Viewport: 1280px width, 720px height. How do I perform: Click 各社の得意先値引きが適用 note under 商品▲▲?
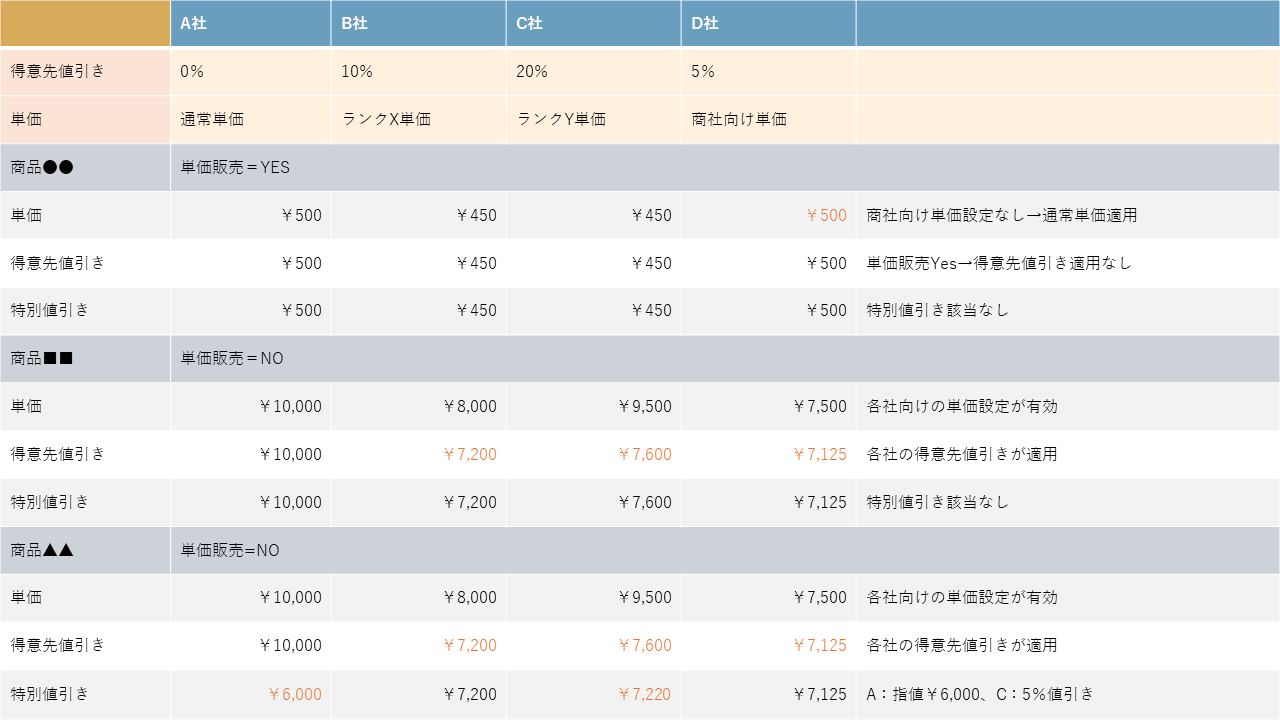pos(962,645)
